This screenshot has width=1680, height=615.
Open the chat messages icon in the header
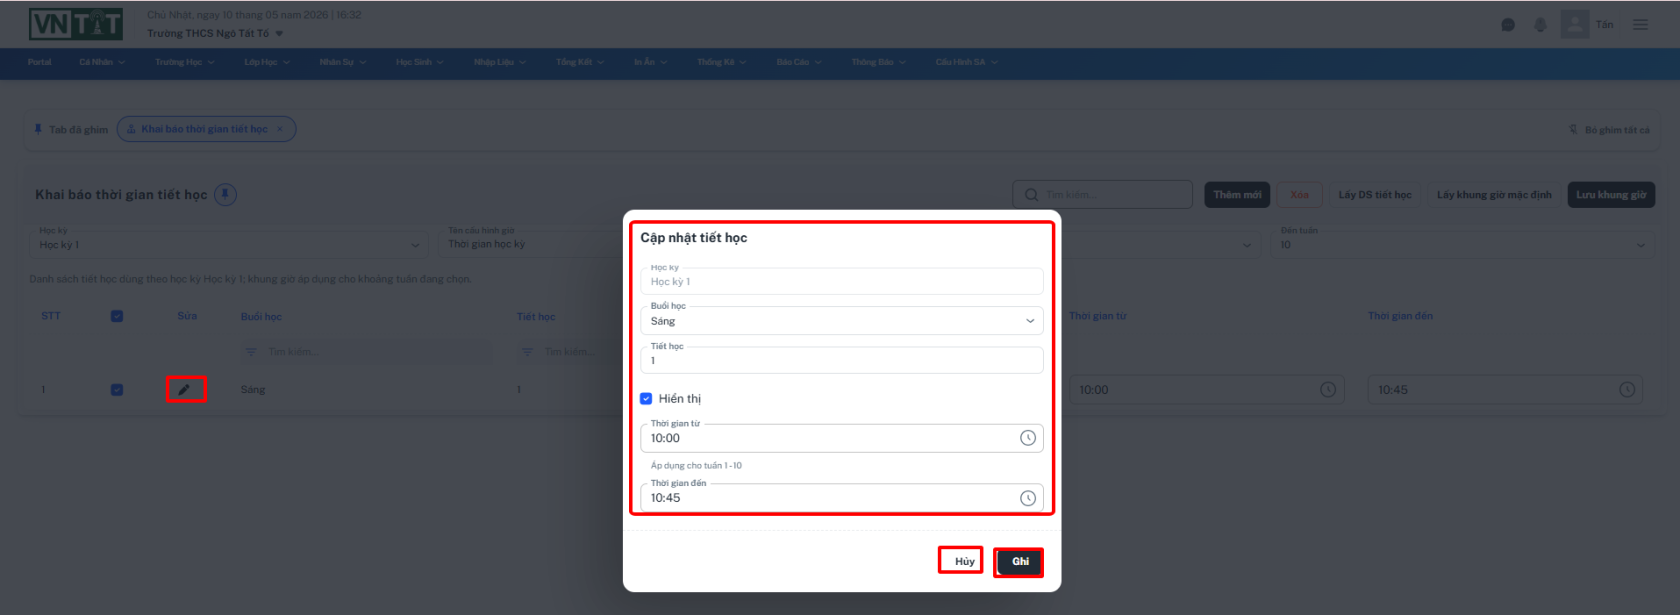point(1508,25)
